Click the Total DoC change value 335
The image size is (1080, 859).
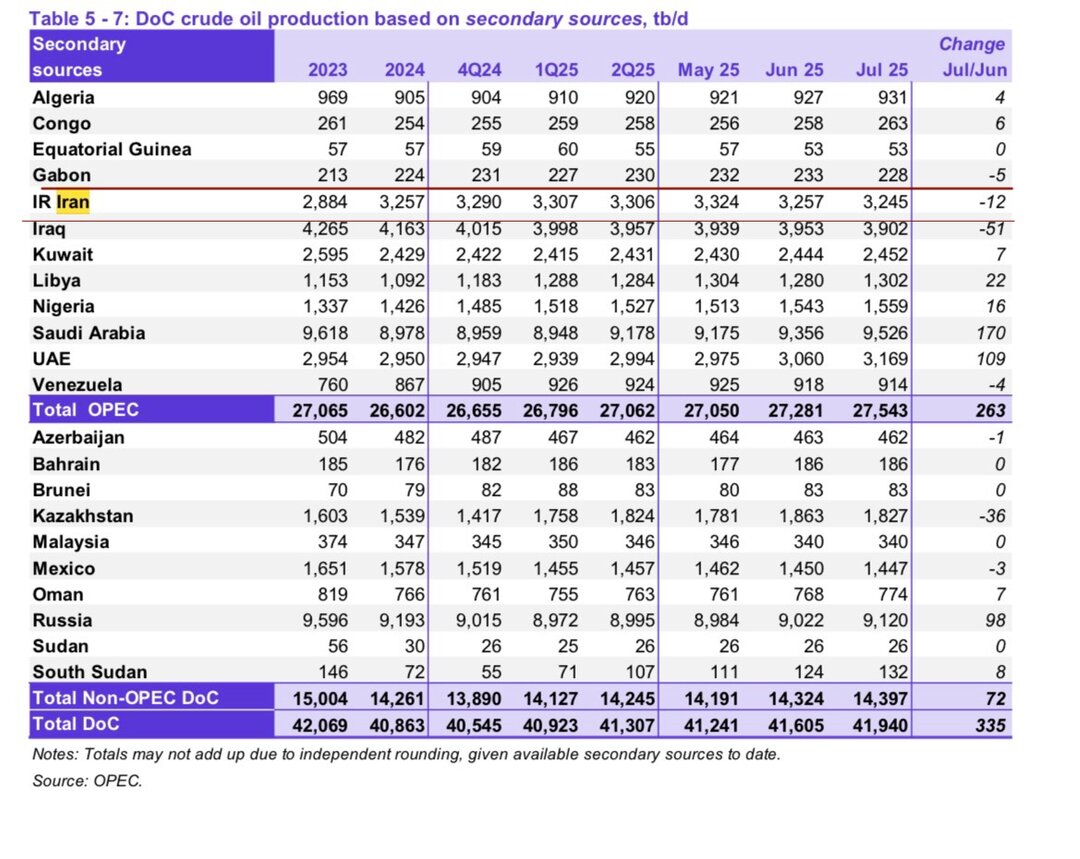click(989, 724)
